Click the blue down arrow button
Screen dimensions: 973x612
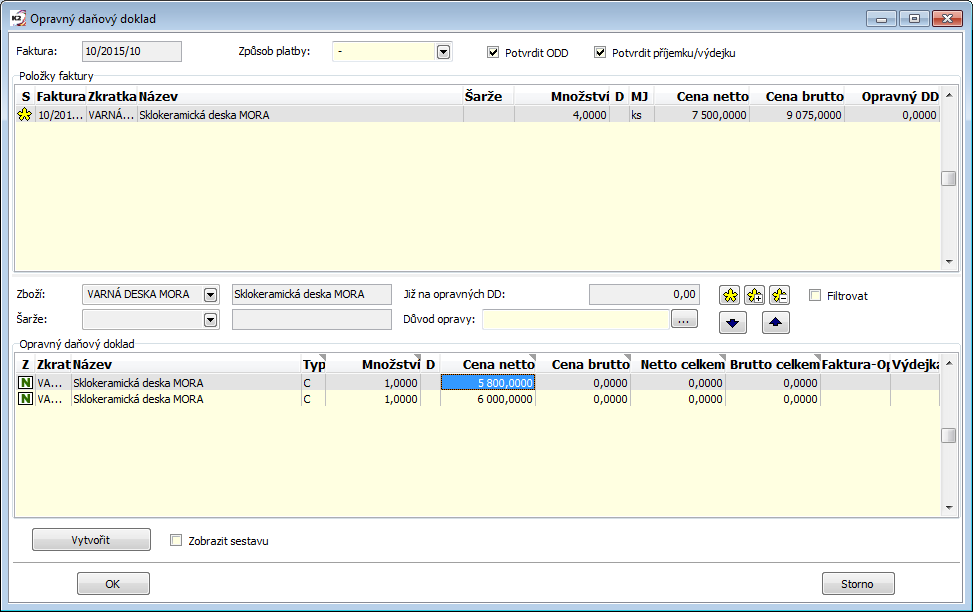[x=733, y=323]
